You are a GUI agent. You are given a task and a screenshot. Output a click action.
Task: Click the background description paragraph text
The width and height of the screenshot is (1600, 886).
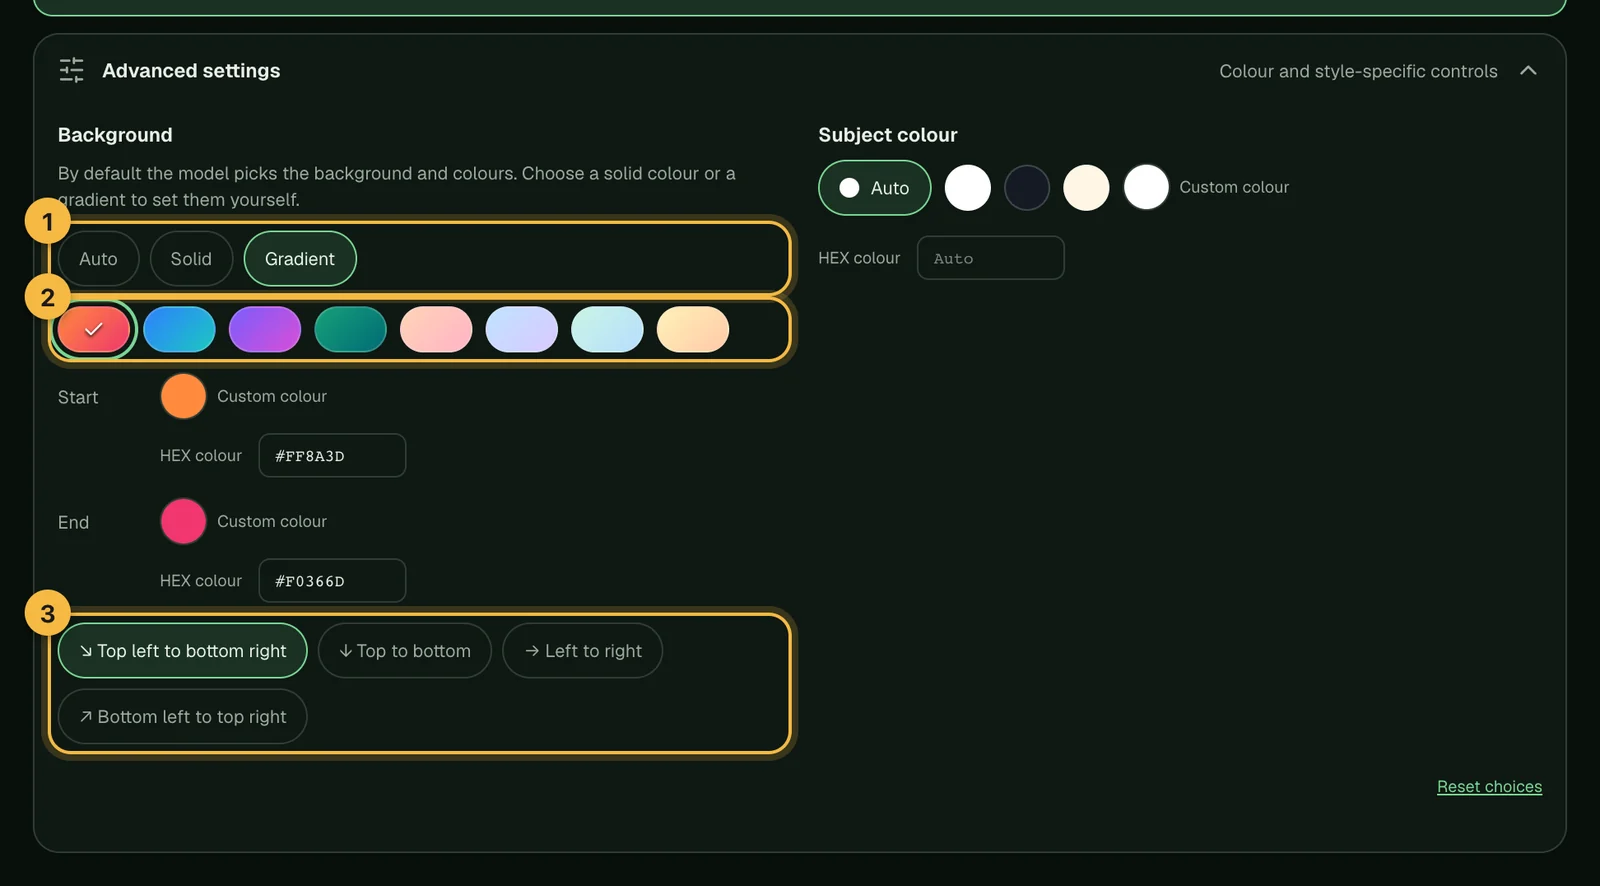point(397,186)
